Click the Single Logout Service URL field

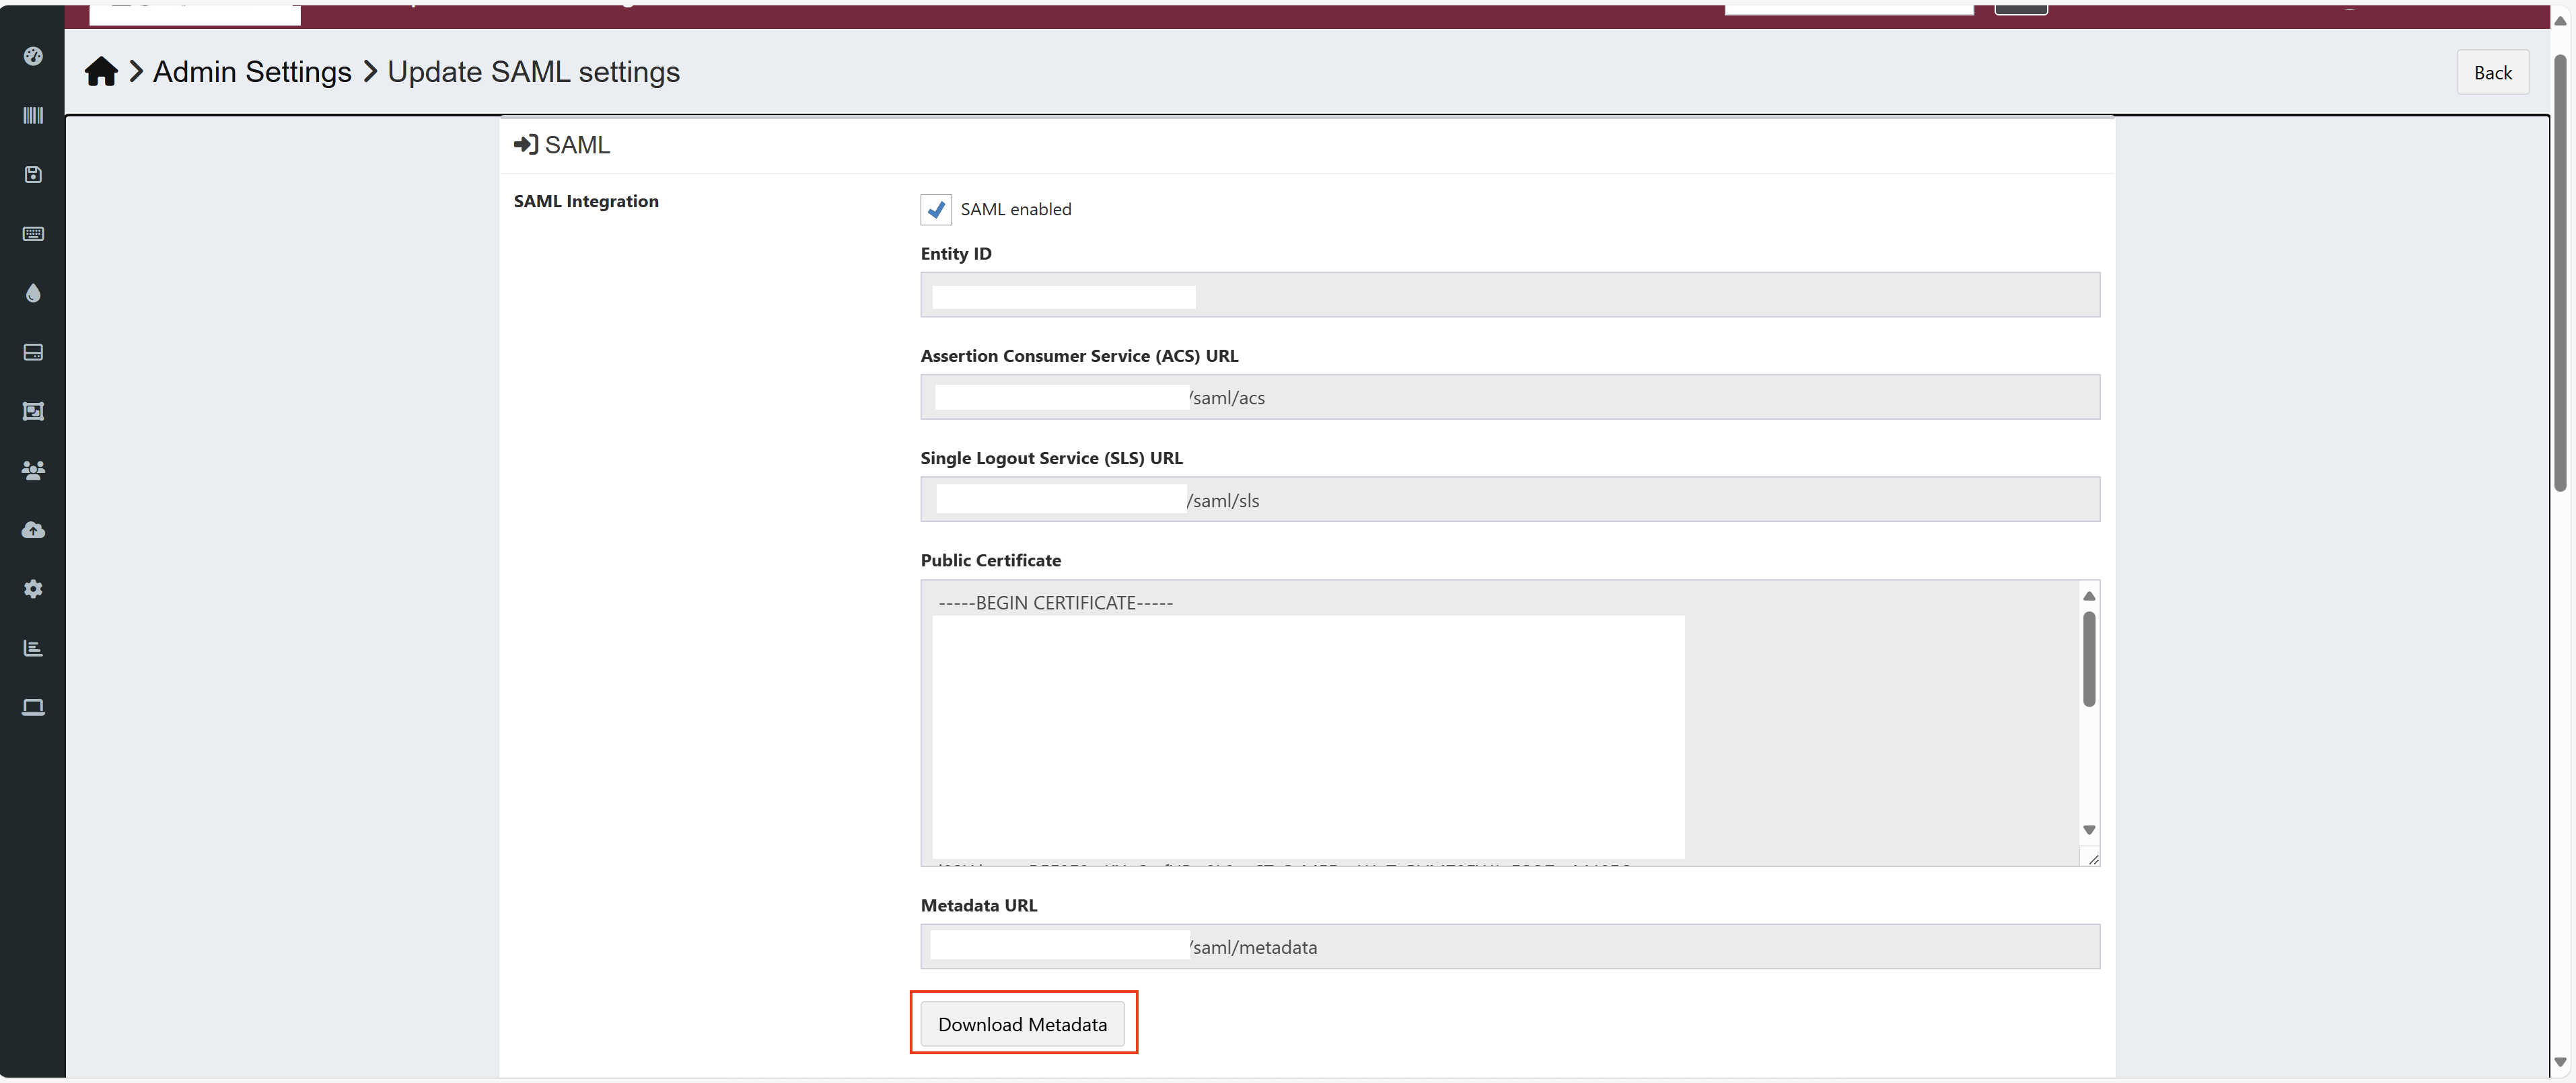click(x=1509, y=499)
